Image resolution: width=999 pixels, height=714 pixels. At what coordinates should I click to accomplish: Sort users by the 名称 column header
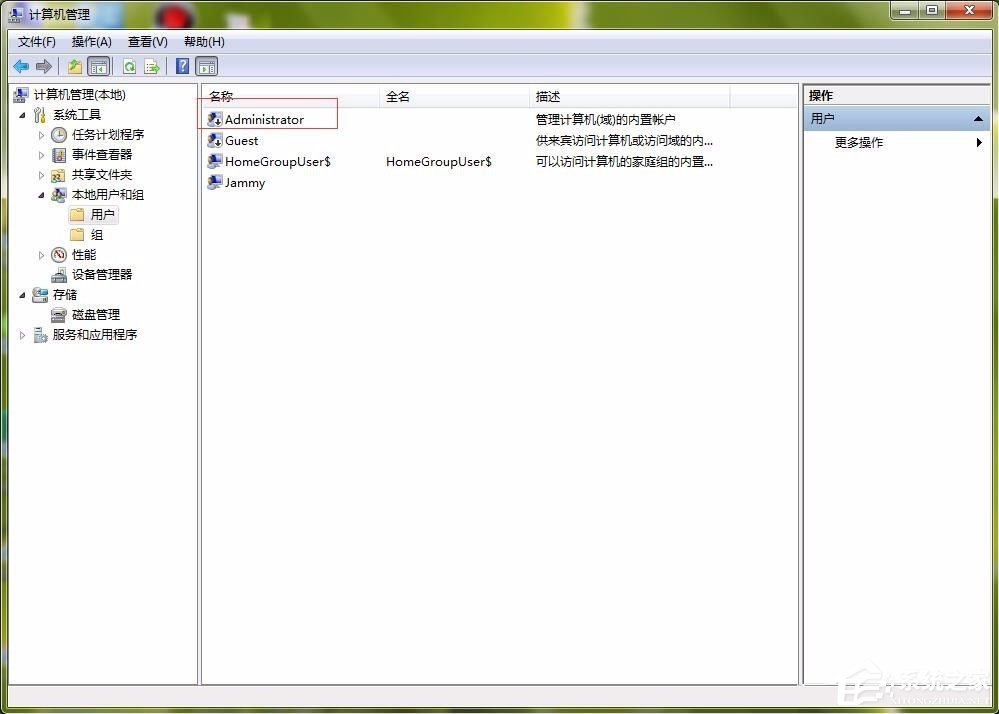coord(220,96)
